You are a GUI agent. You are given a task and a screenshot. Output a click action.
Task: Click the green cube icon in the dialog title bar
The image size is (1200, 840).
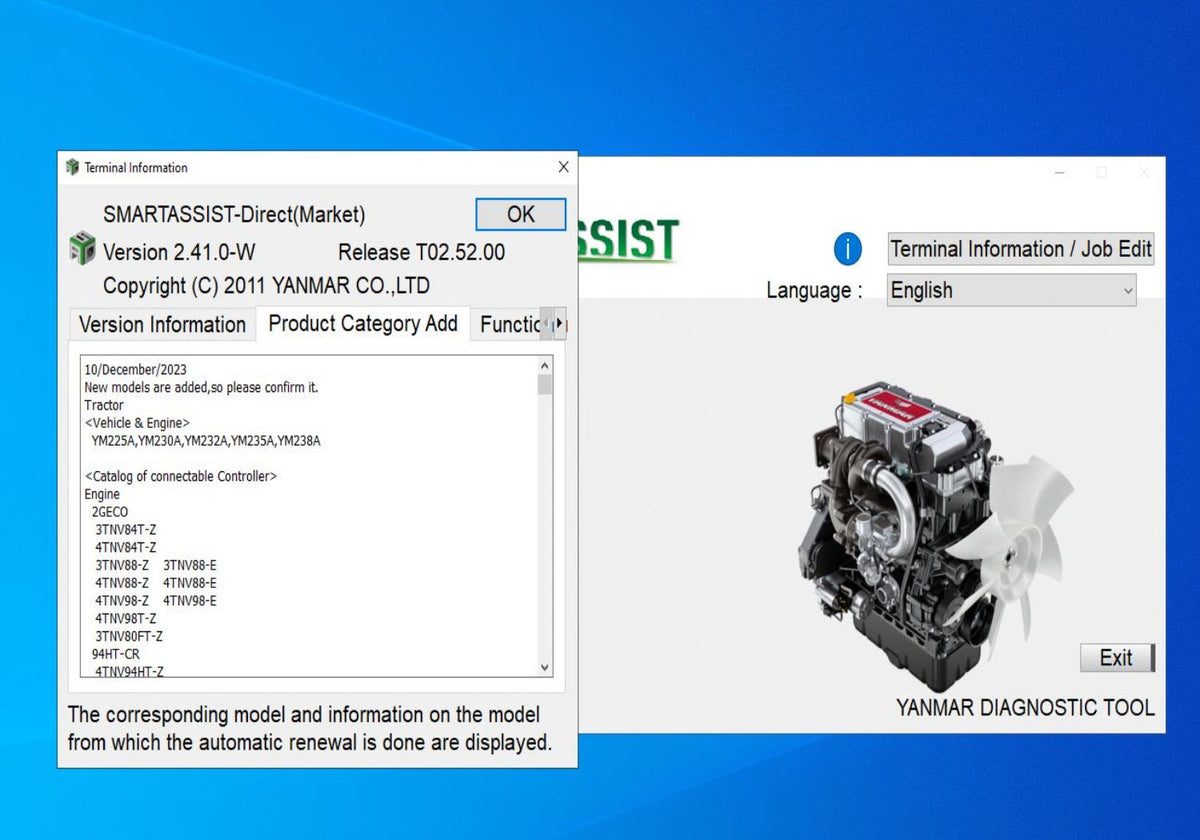tap(71, 167)
